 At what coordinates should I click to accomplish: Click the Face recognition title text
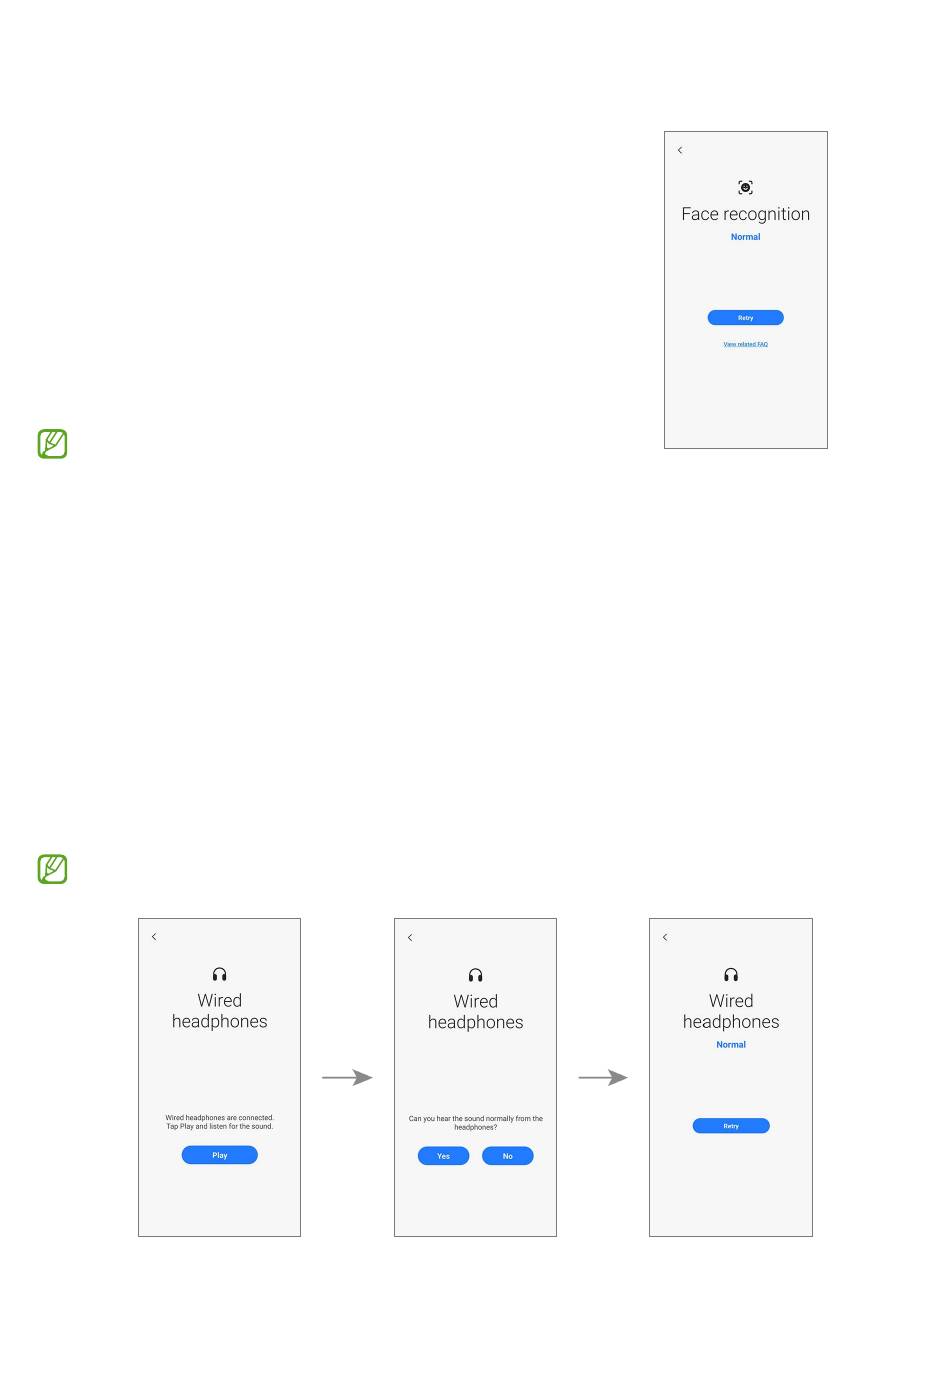(745, 214)
